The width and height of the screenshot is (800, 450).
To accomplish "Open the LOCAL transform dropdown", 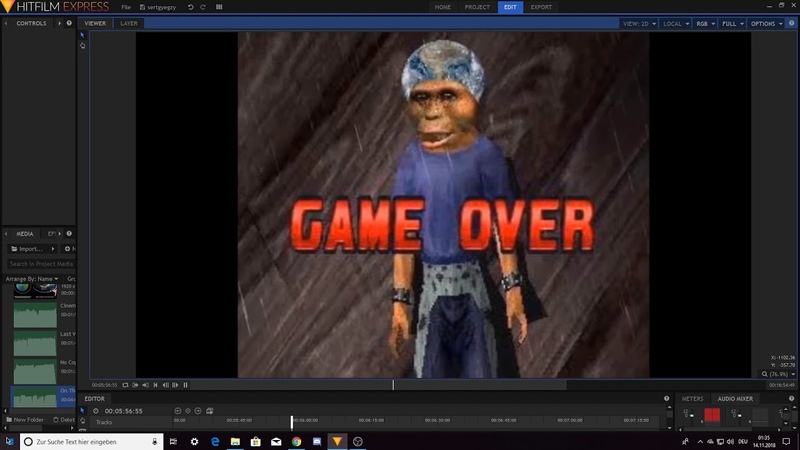I will (676, 23).
